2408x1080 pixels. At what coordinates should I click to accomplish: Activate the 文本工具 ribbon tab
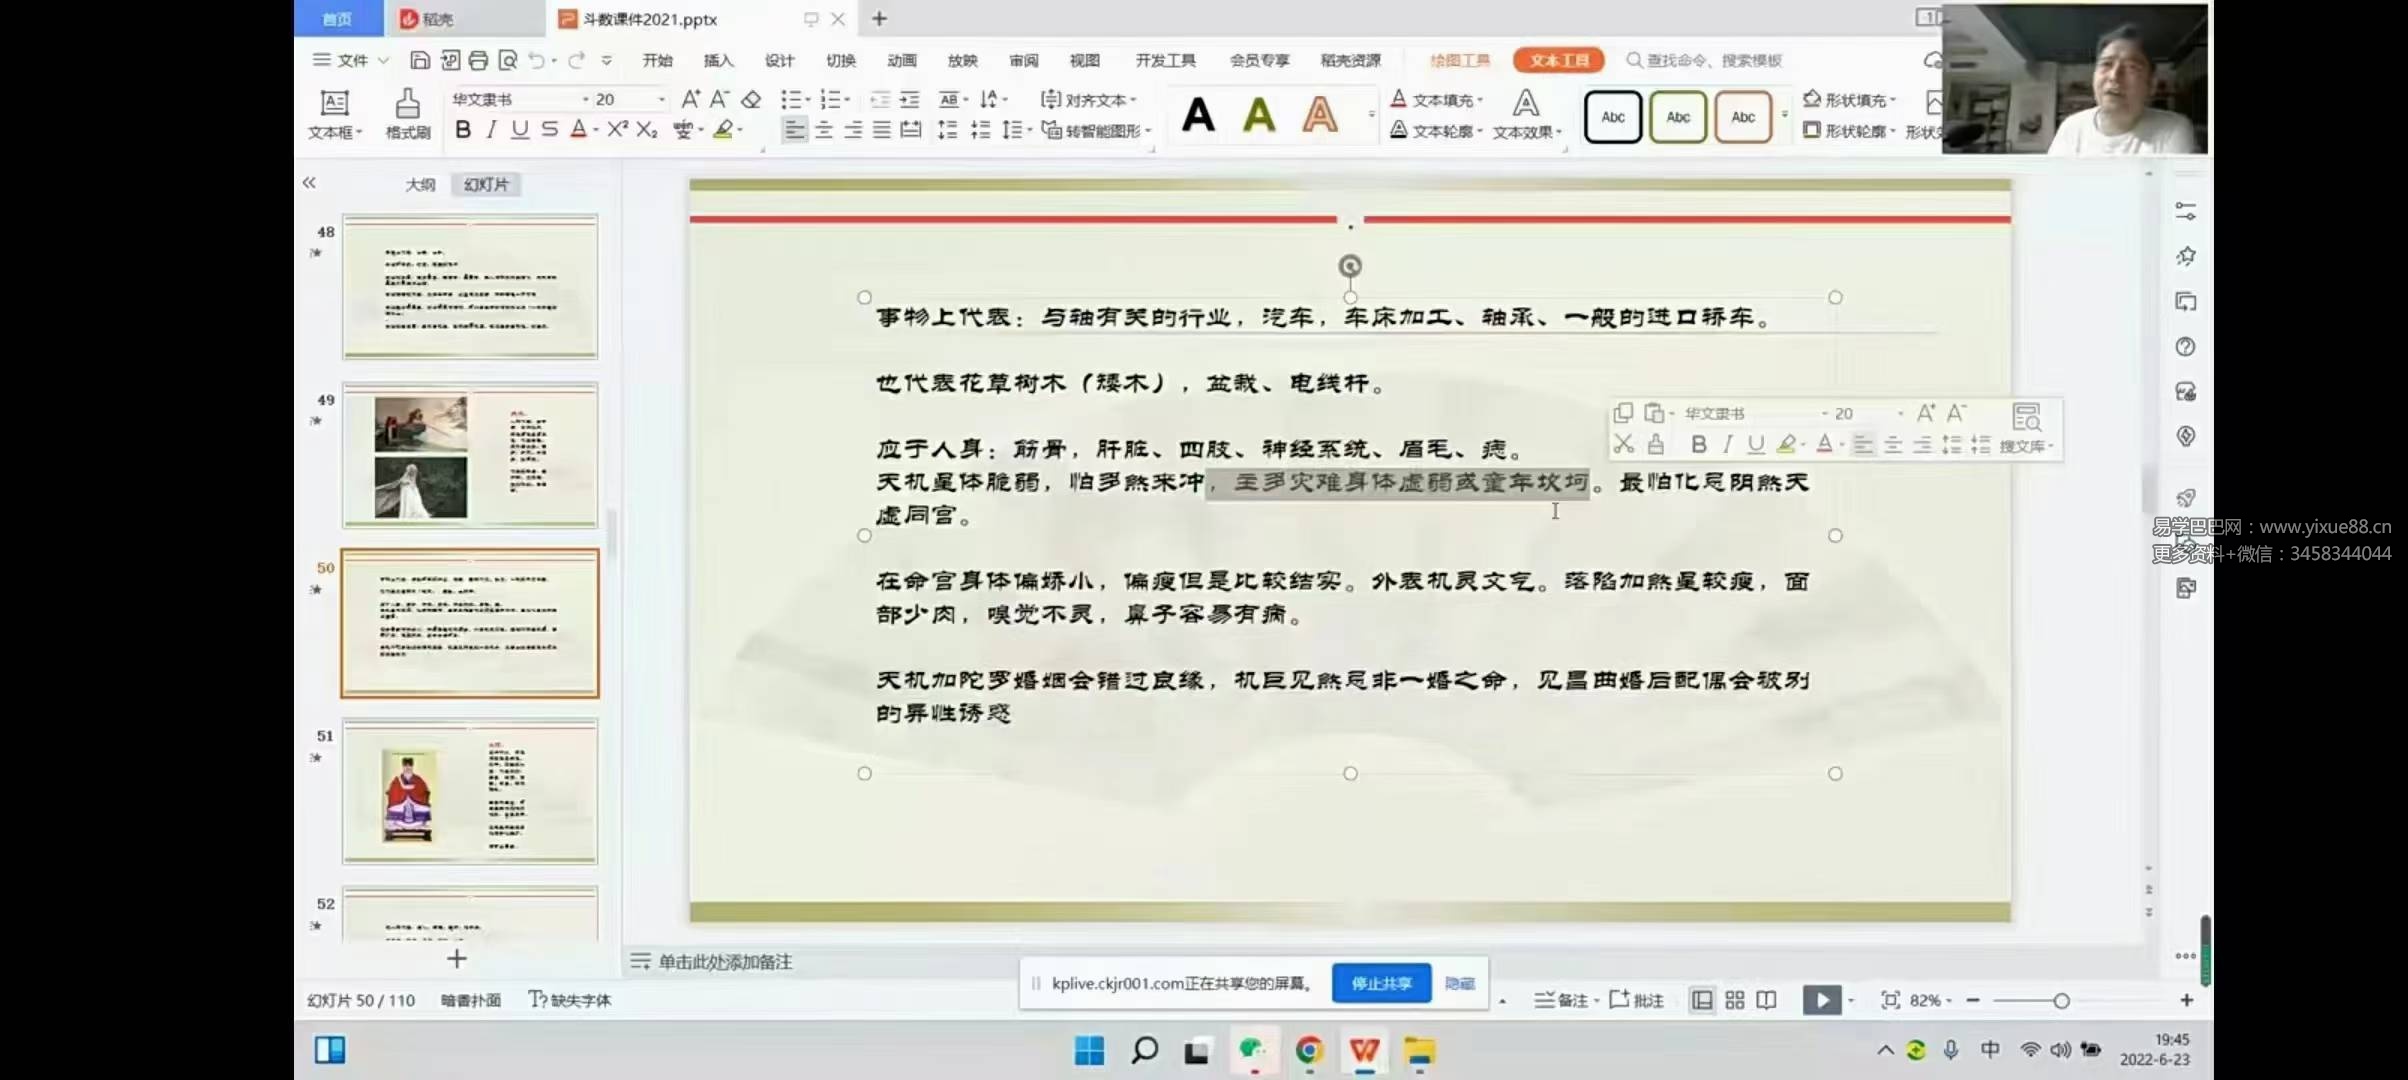[1557, 60]
